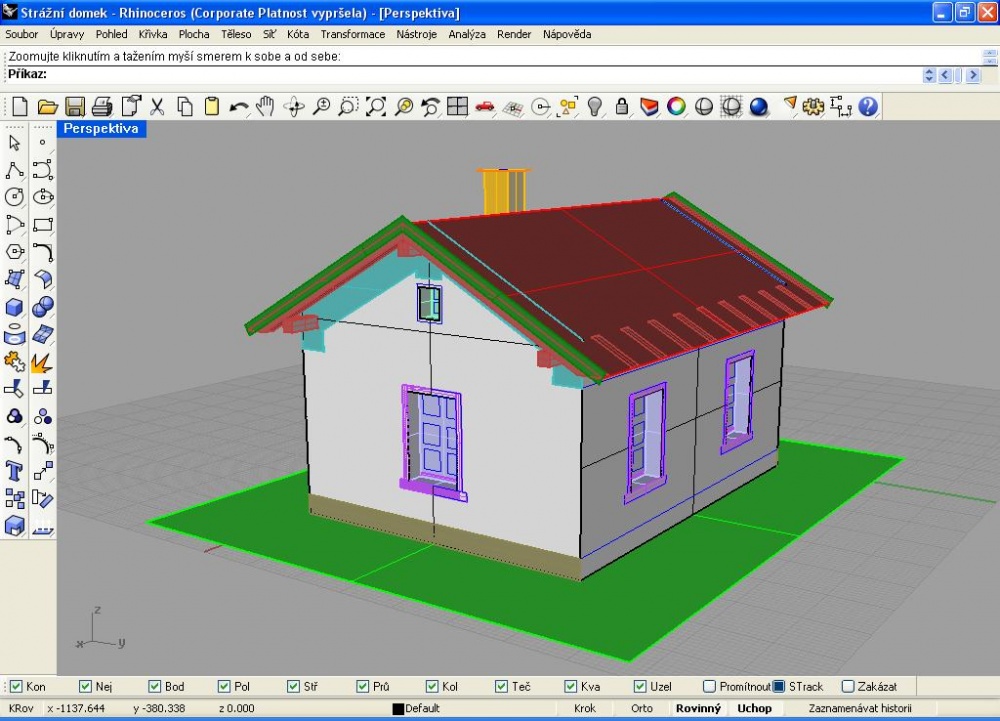The height and width of the screenshot is (721, 1000).
Task: Click the Print icon
Action: pyautogui.click(x=102, y=106)
